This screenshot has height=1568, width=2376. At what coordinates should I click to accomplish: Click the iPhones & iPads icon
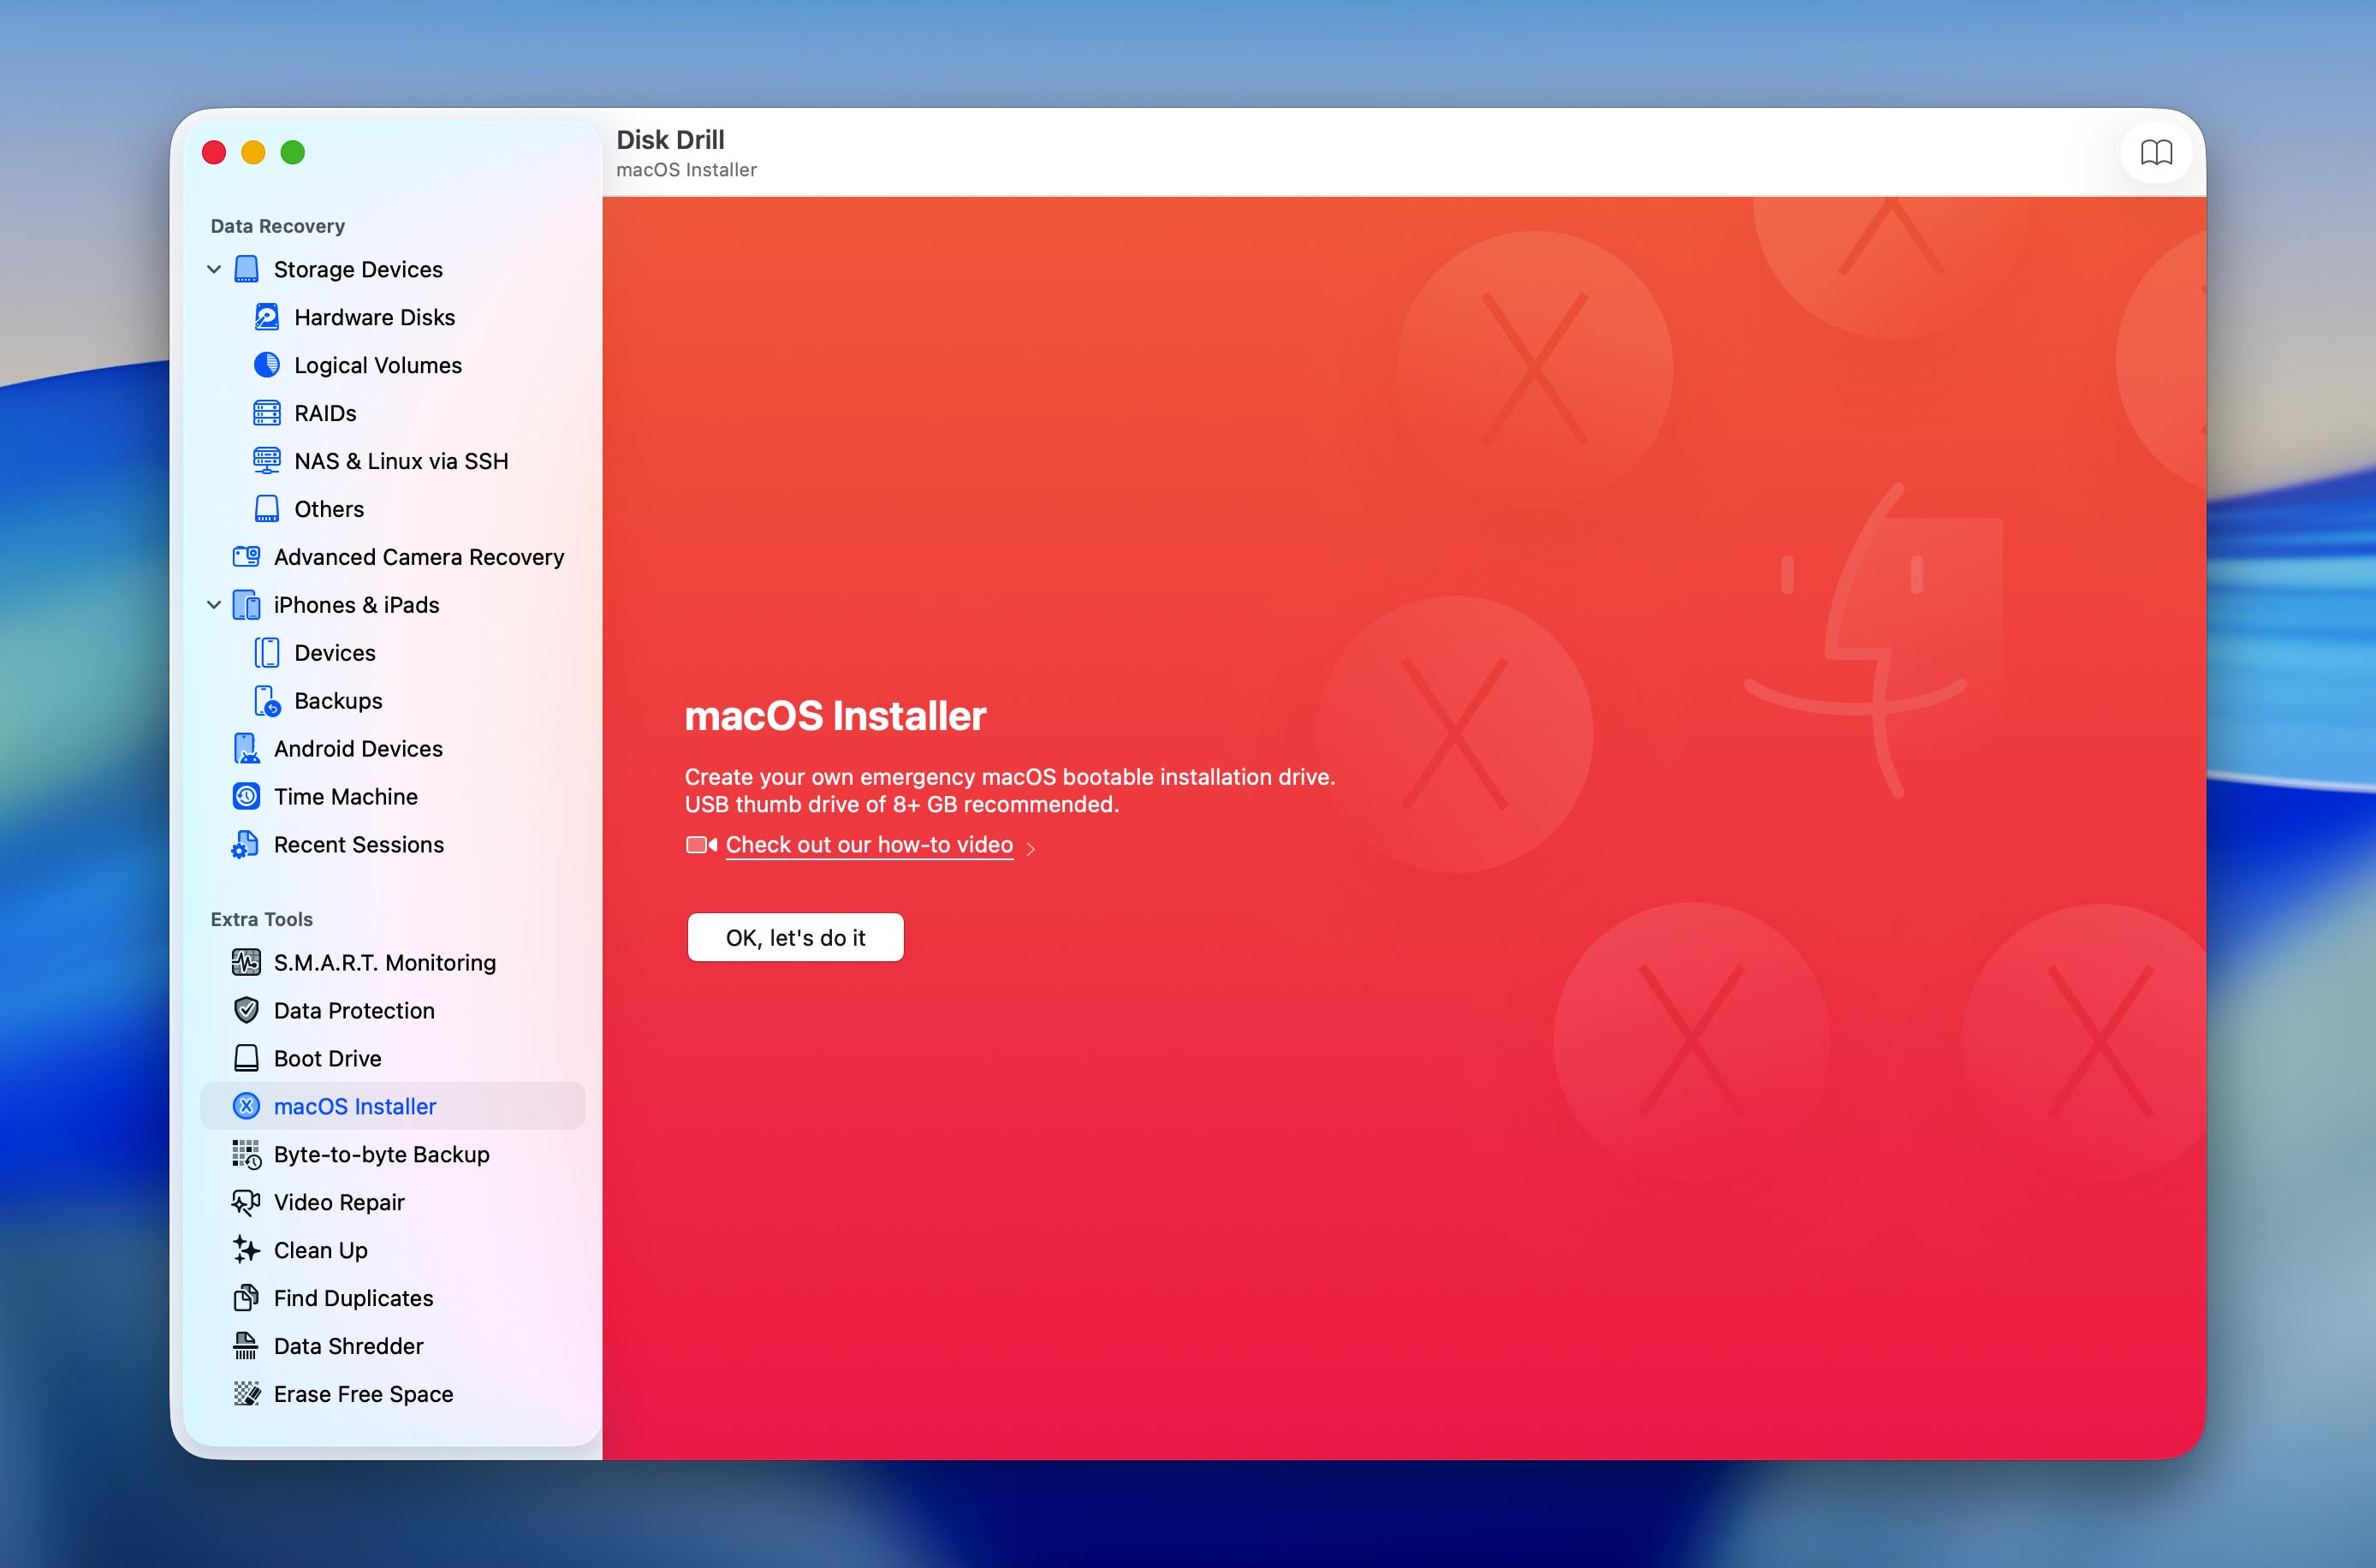(x=246, y=605)
